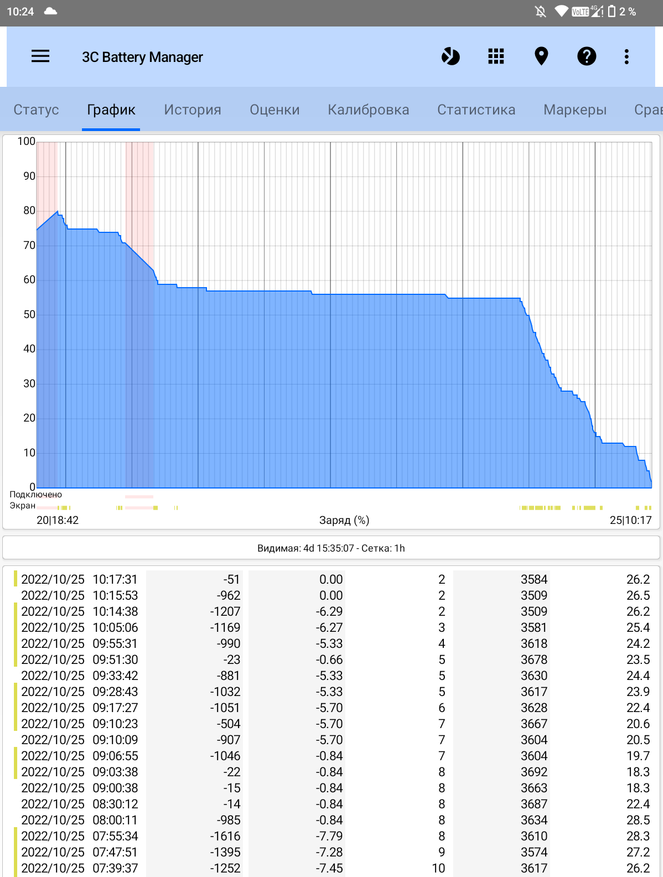The width and height of the screenshot is (663, 877).
Task: Tap the muted notifications bell status icon
Action: [540, 11]
